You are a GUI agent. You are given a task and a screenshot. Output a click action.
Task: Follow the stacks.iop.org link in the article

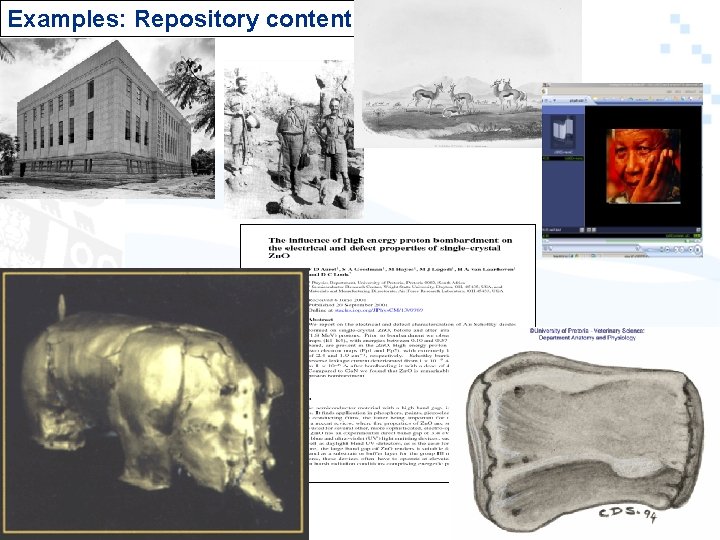click(x=378, y=310)
